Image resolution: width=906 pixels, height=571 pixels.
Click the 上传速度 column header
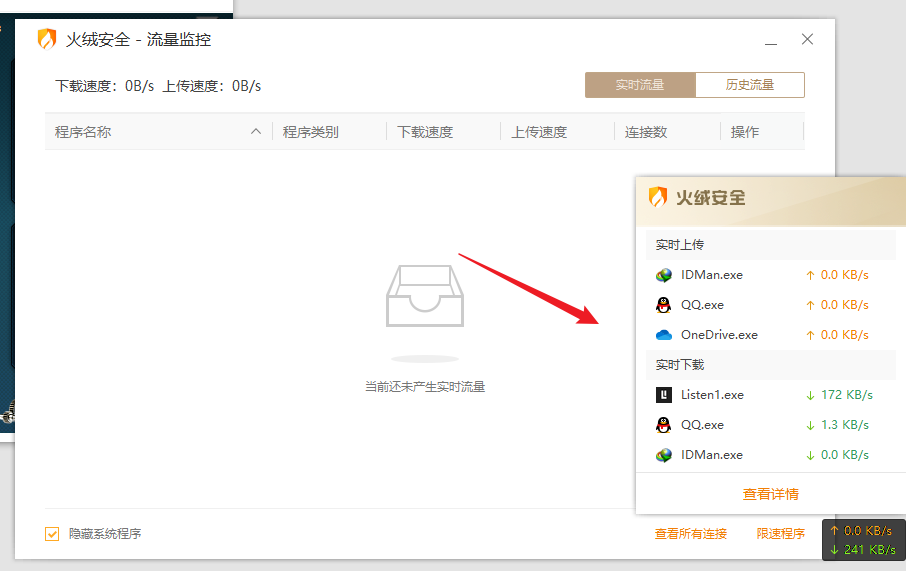539,132
